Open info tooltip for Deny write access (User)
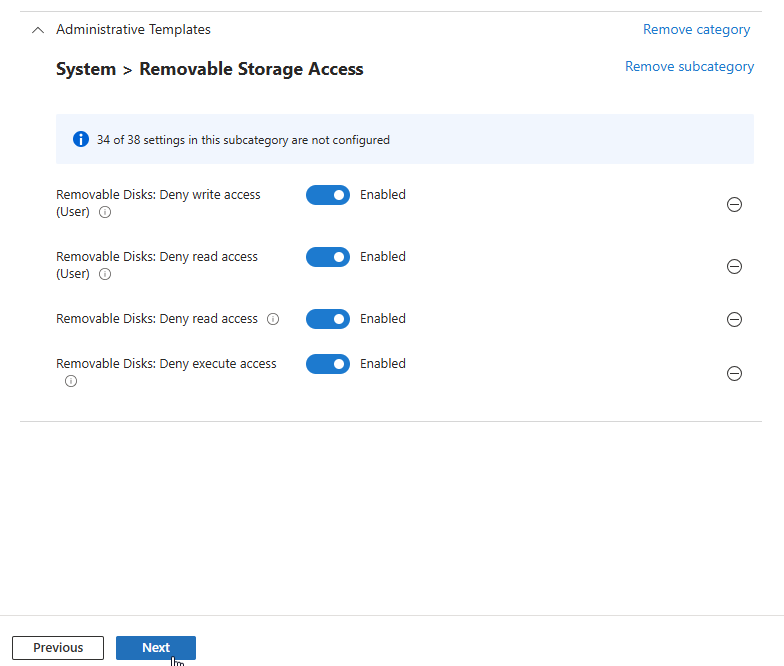 coord(105,212)
